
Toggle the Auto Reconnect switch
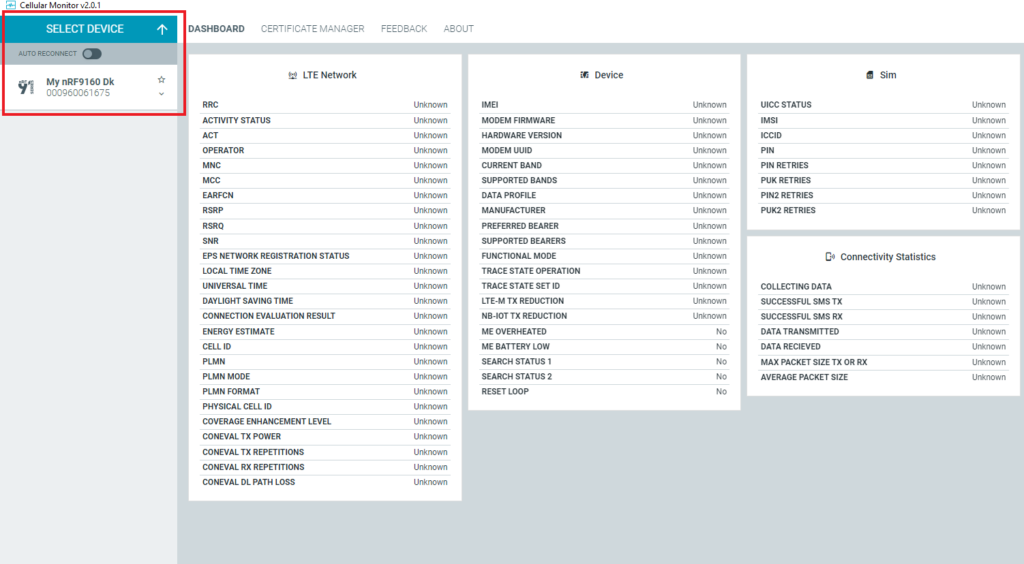coord(92,54)
